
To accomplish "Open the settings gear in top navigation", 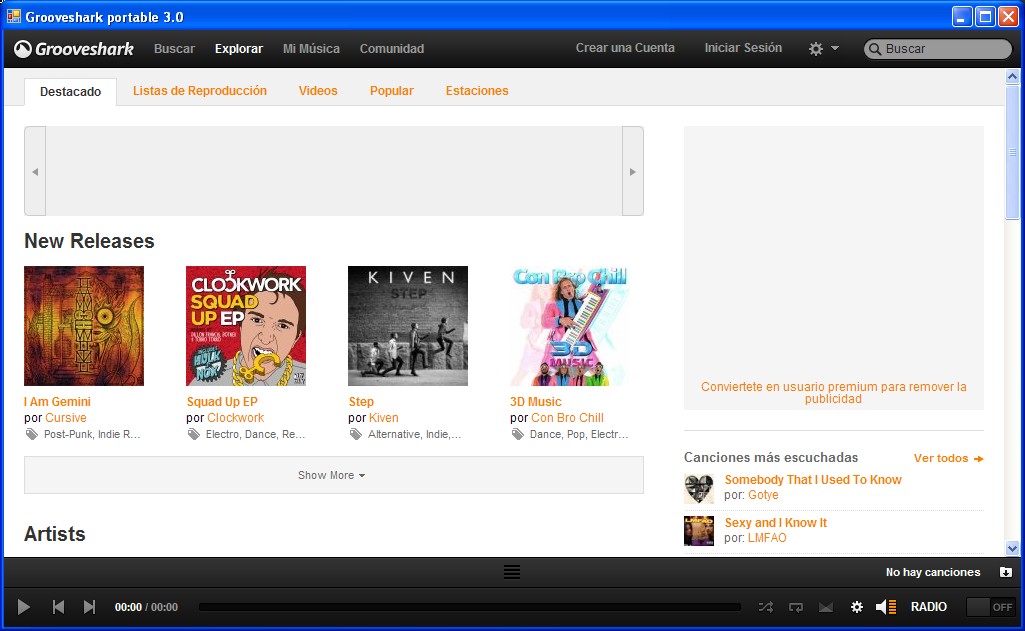I will click(x=815, y=48).
